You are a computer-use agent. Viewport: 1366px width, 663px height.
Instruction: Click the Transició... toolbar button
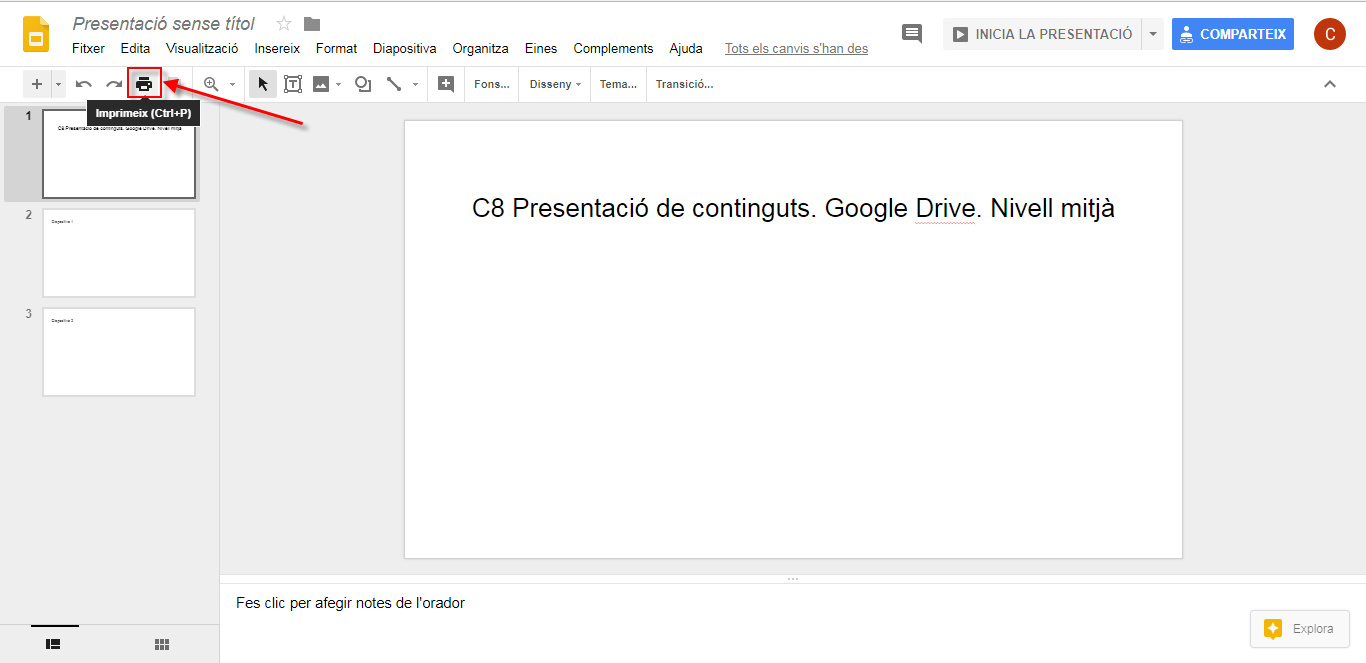click(x=684, y=84)
